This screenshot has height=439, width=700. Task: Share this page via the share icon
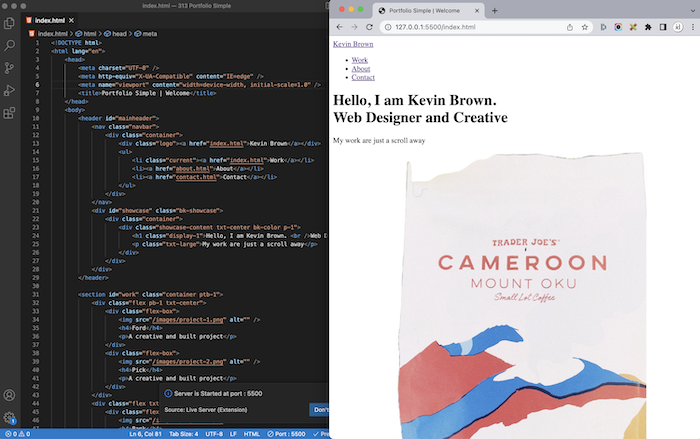[x=570, y=27]
